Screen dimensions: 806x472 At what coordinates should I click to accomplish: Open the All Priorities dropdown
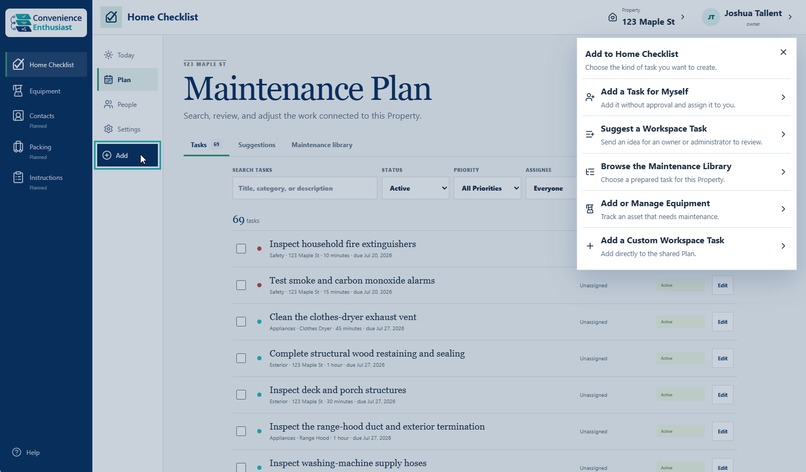point(487,188)
